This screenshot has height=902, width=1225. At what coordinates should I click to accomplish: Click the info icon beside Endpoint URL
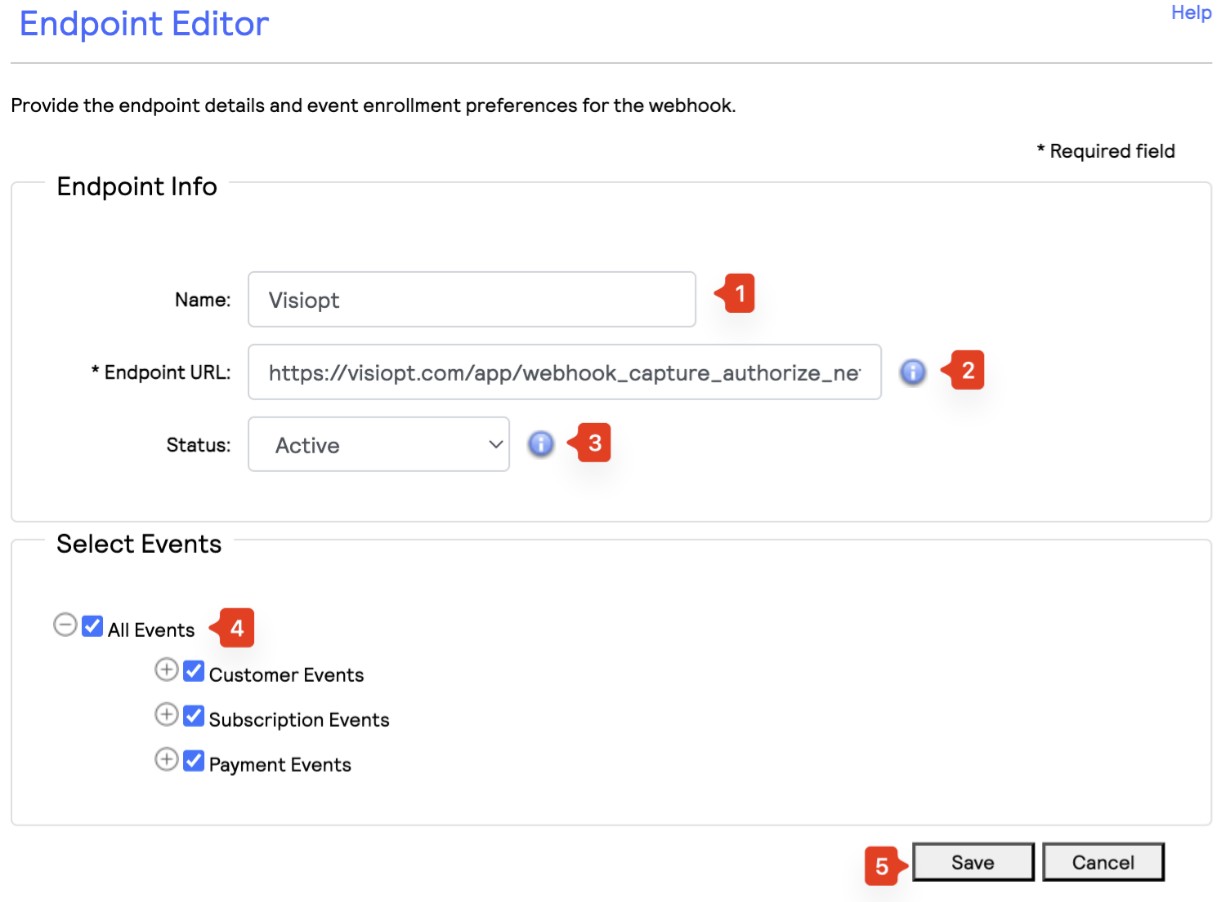coord(912,372)
